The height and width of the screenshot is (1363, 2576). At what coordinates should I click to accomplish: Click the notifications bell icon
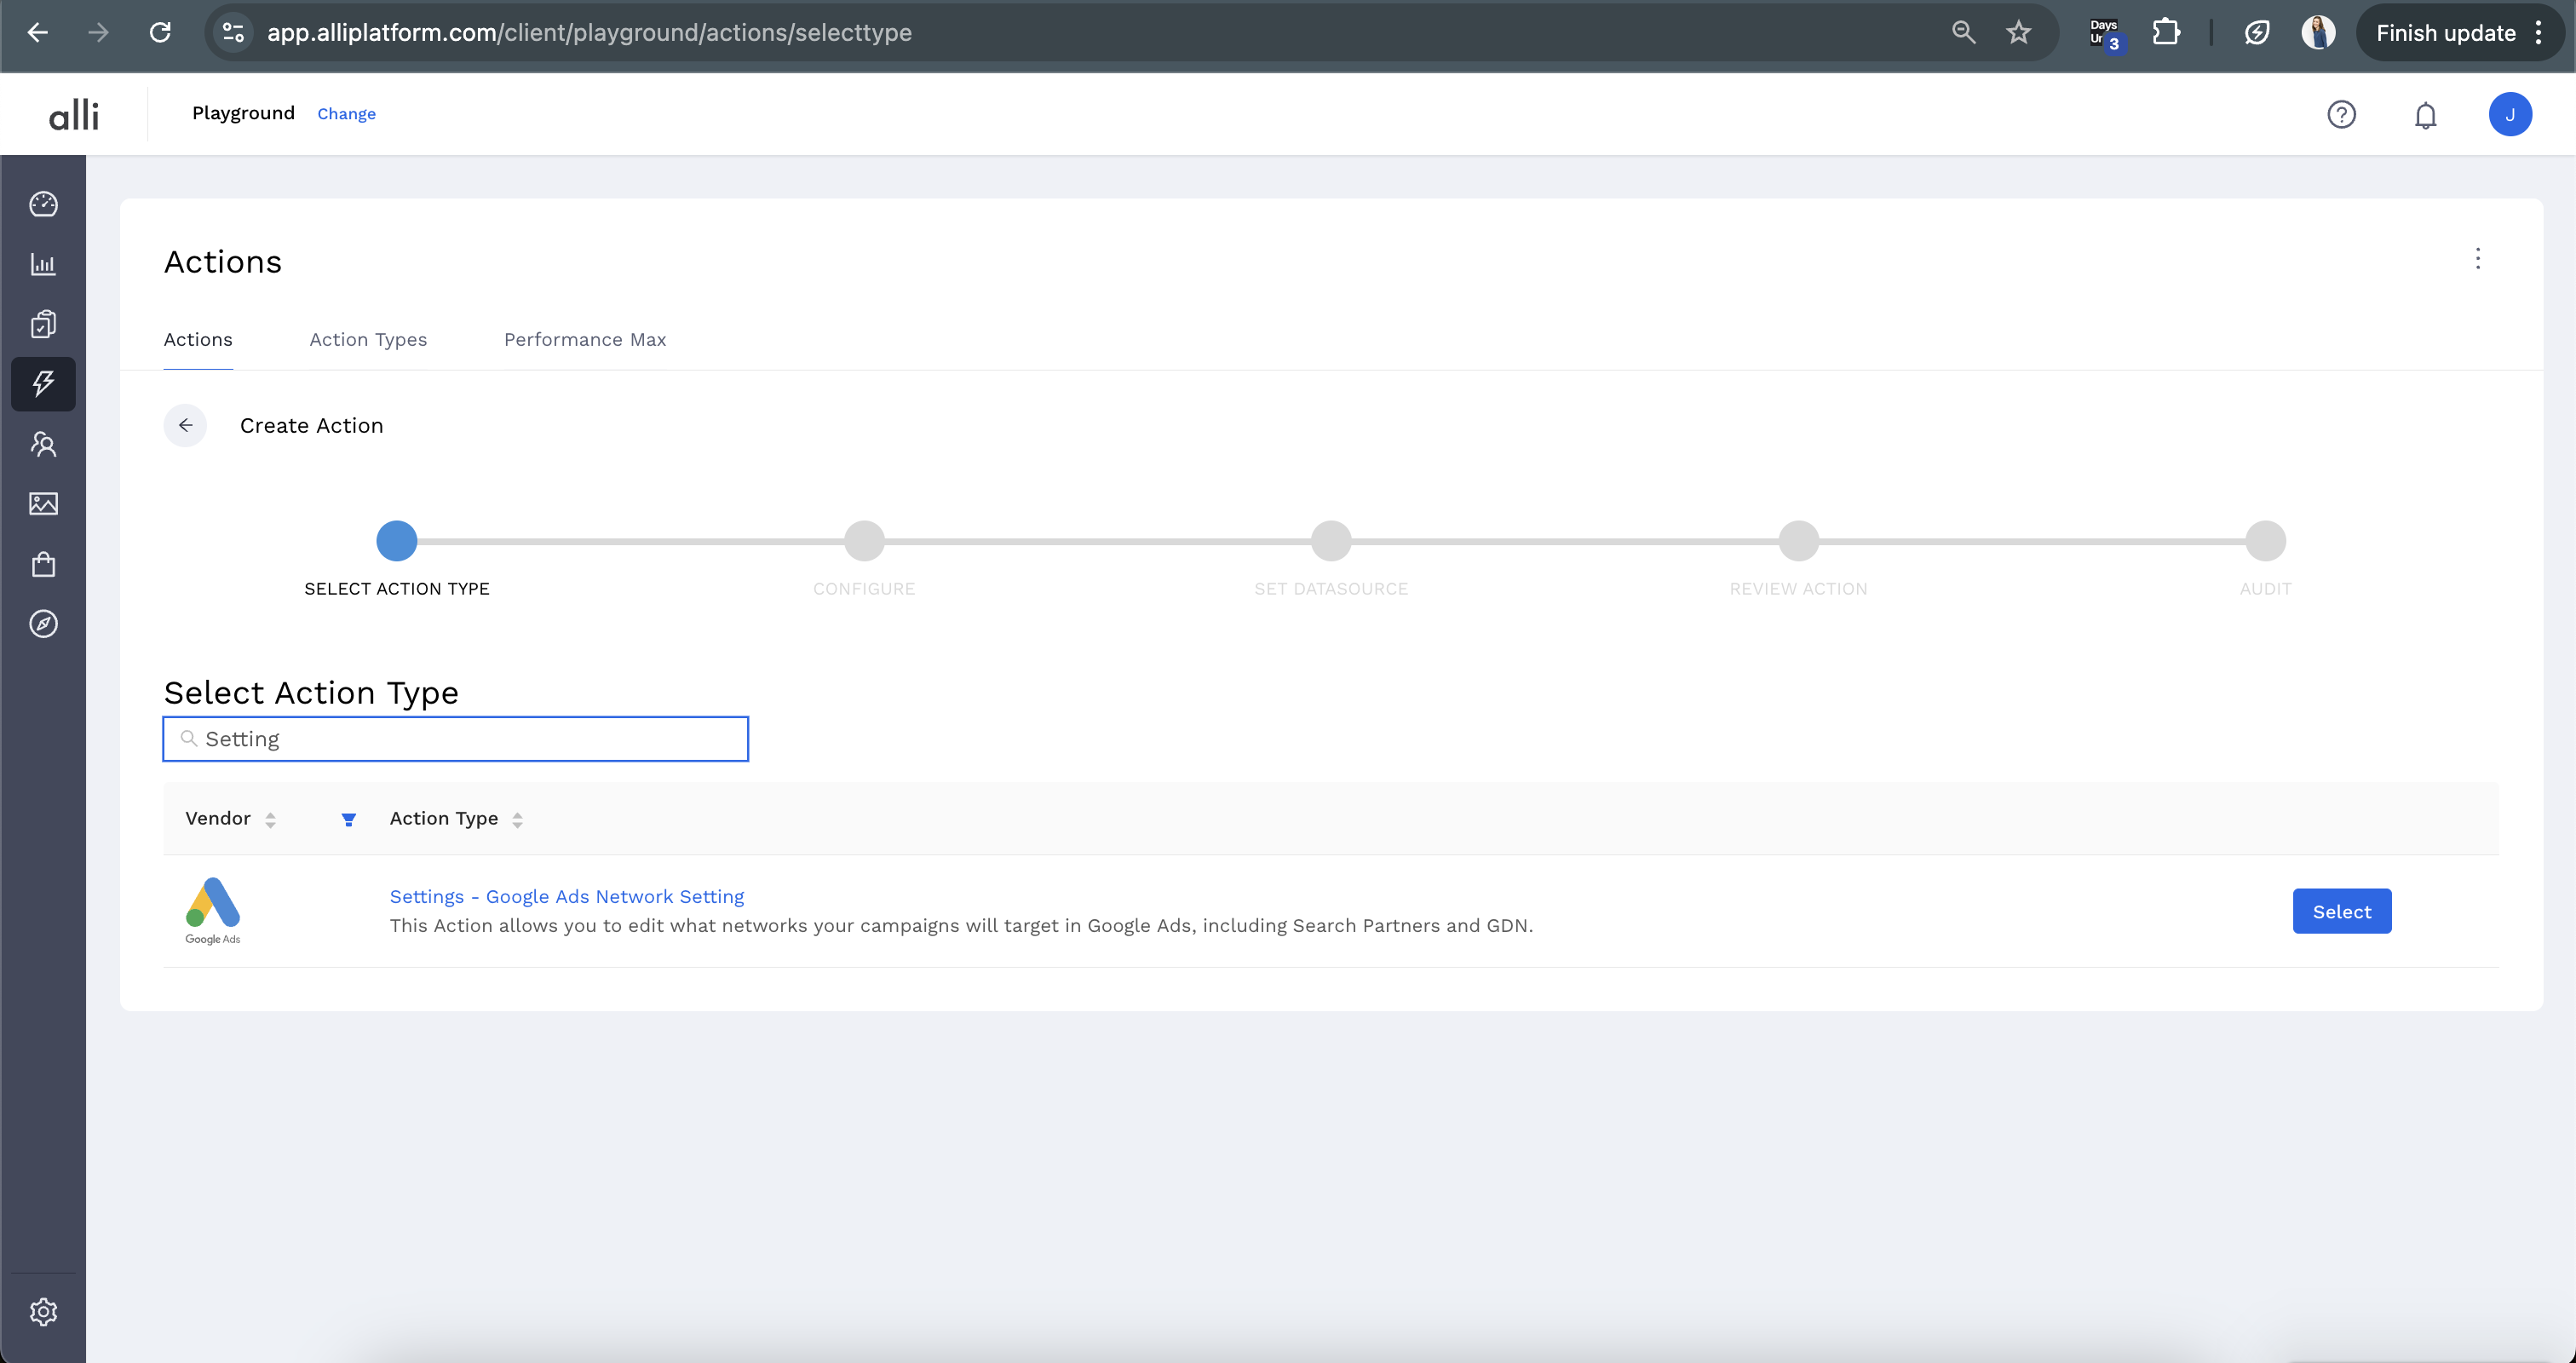coord(2425,115)
